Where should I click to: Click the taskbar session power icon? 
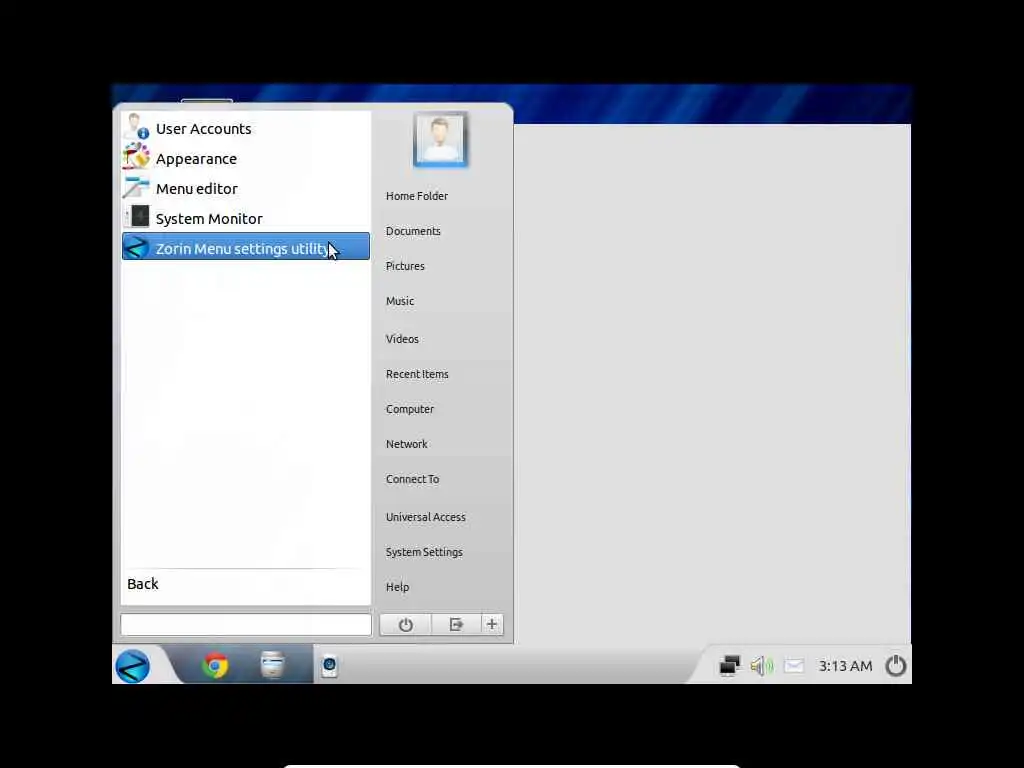pos(895,665)
